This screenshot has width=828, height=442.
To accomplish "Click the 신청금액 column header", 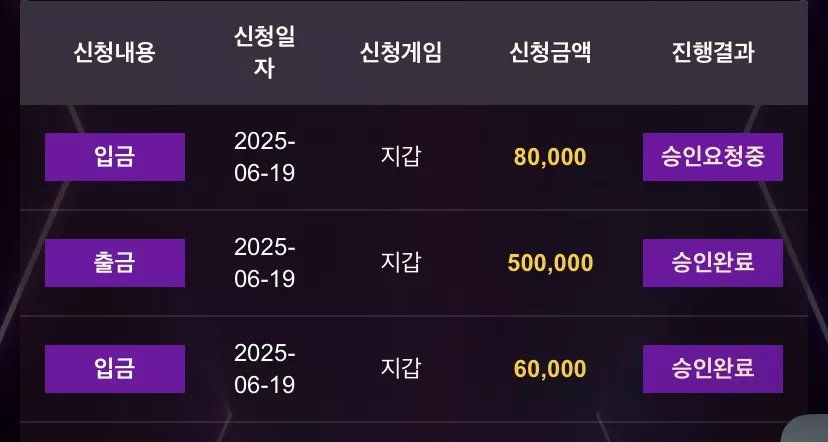I will point(550,52).
